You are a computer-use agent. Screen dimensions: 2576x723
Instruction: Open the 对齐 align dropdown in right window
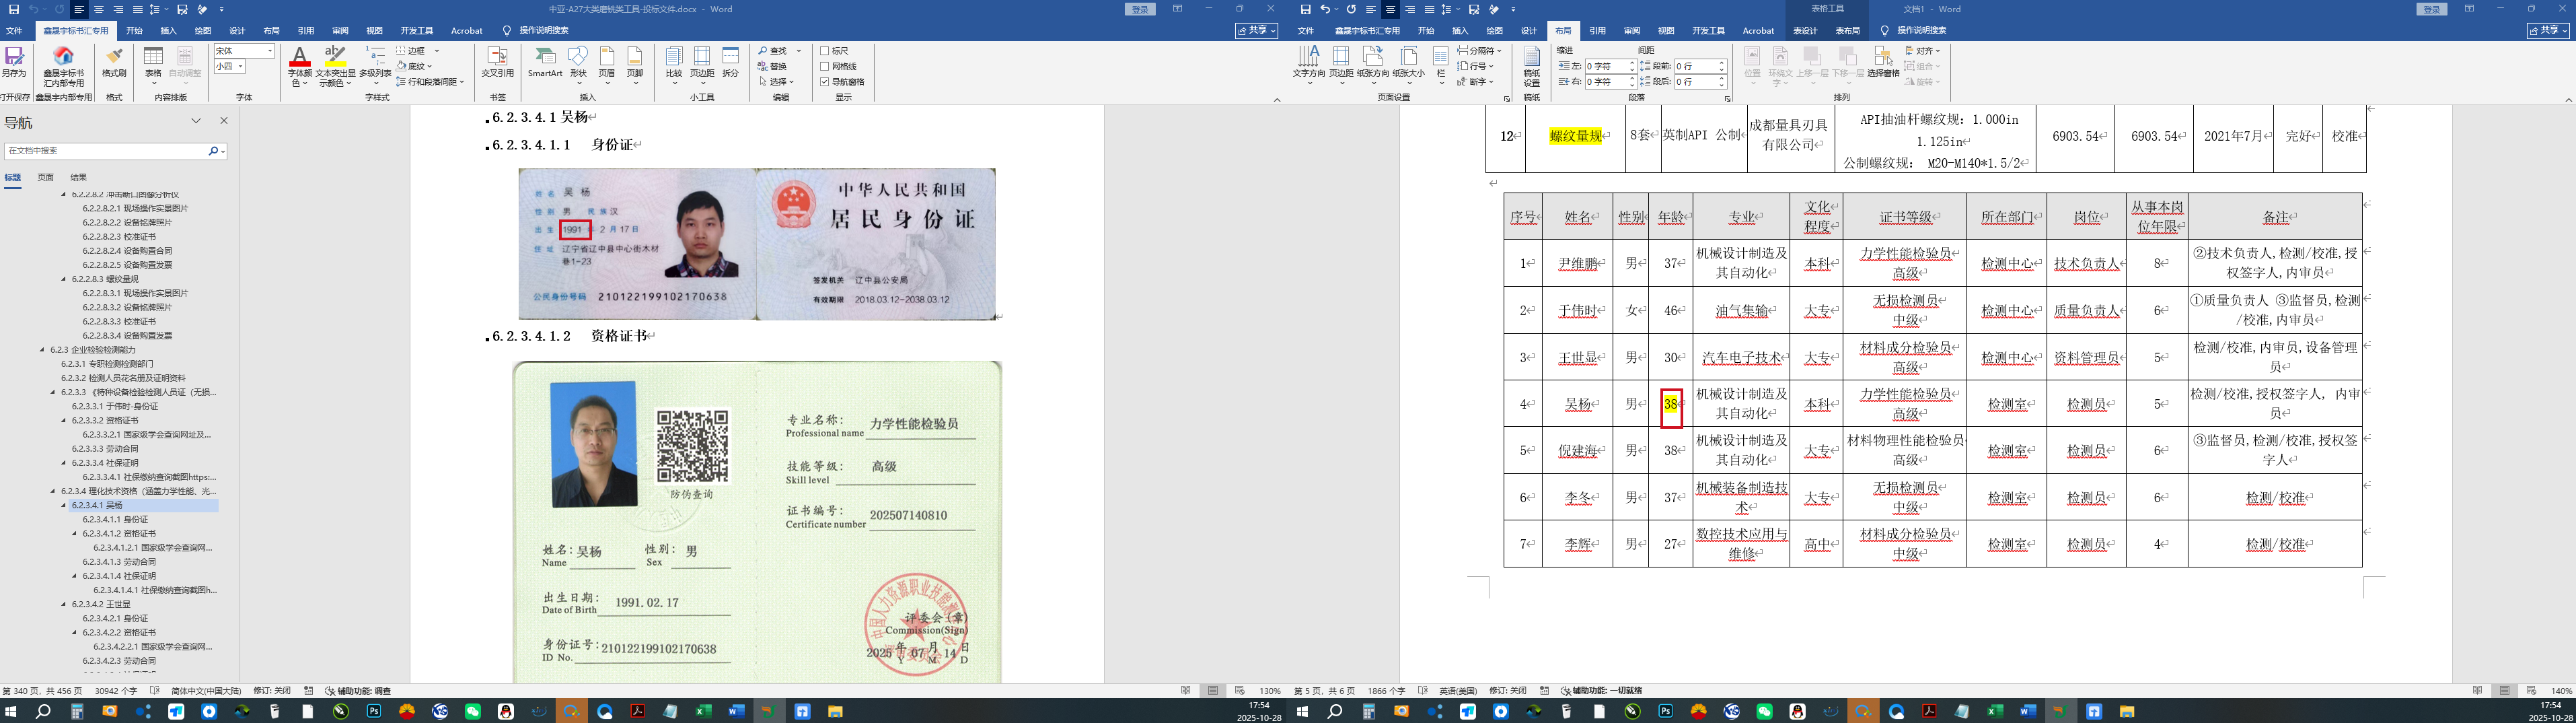1922,51
